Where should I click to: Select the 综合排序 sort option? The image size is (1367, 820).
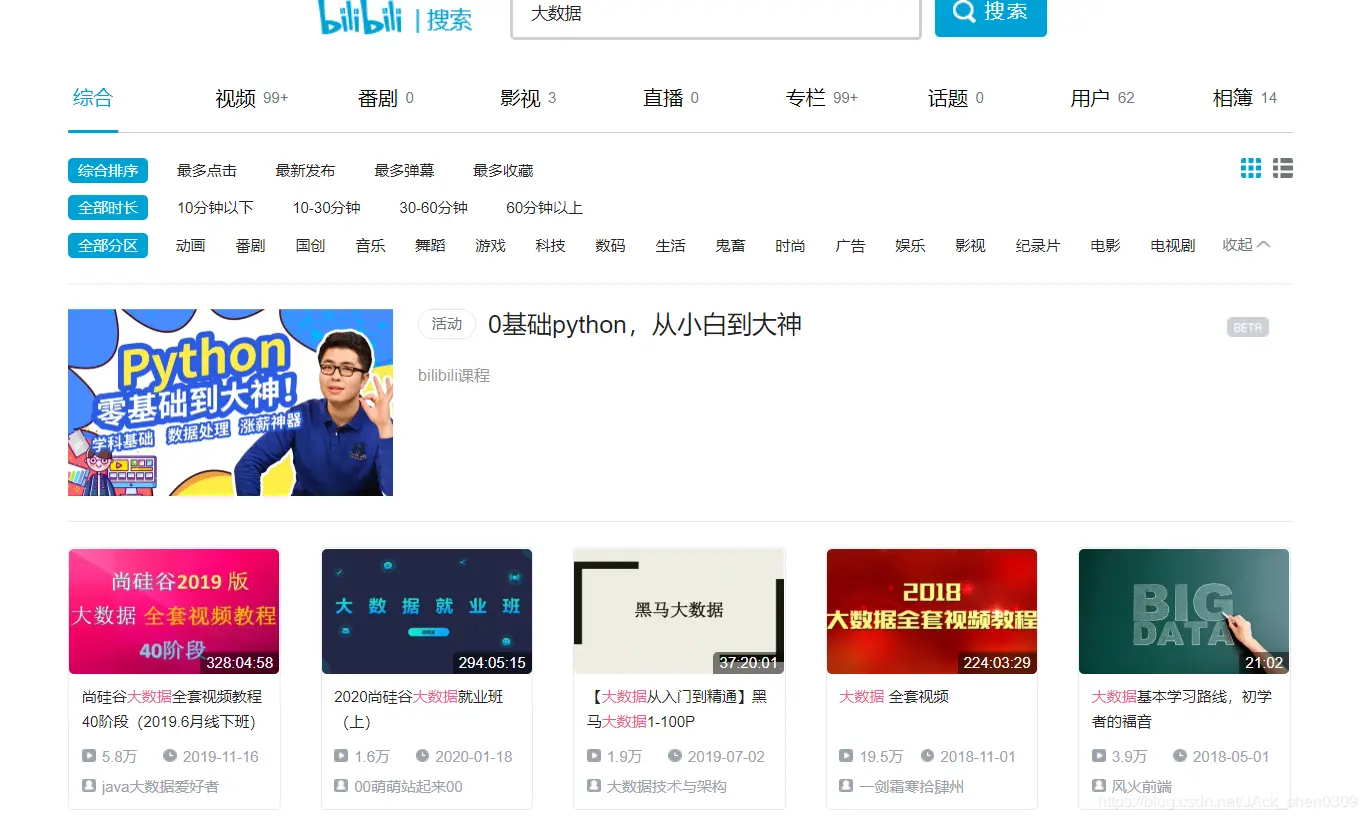click(107, 170)
